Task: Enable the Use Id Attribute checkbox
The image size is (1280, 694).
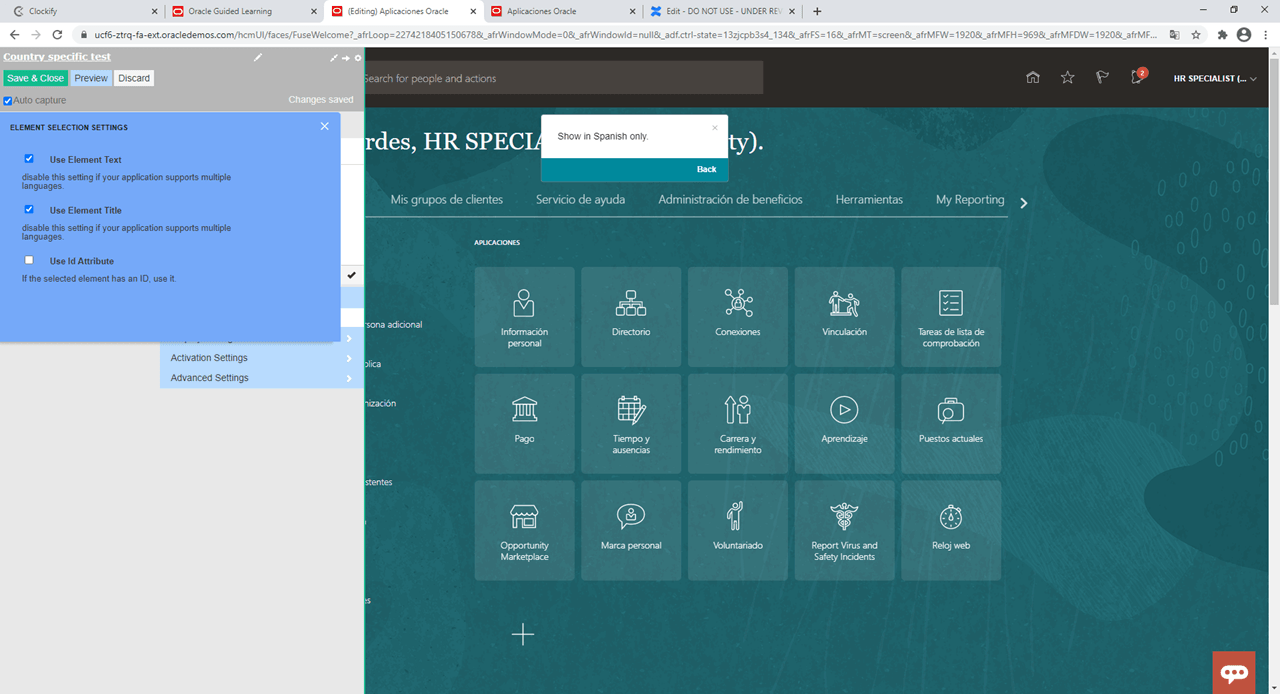Action: coord(29,260)
